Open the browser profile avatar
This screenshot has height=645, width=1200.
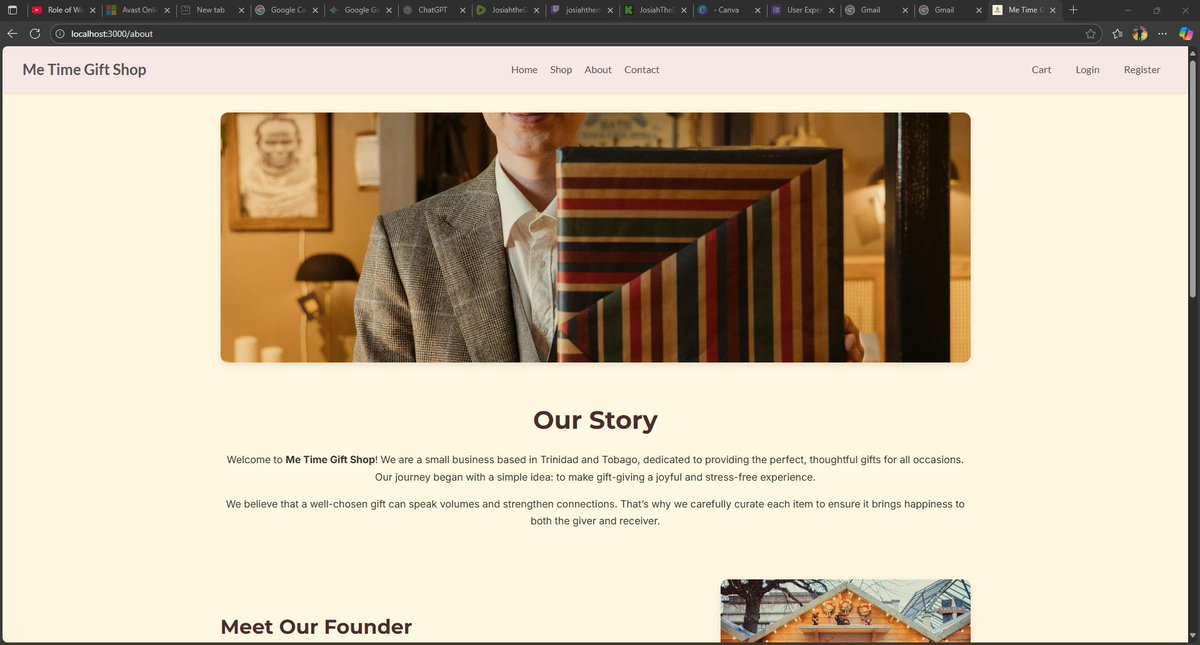[x=1140, y=33]
